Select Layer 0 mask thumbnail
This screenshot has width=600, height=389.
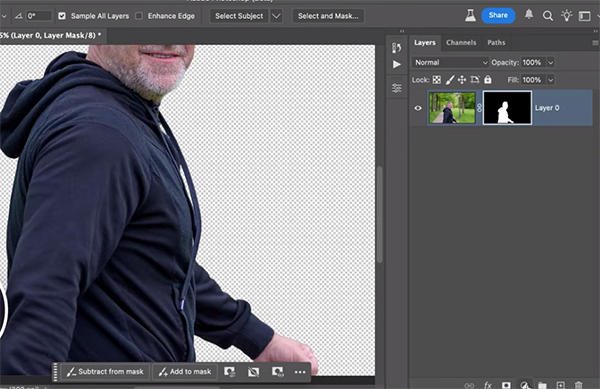click(x=507, y=108)
